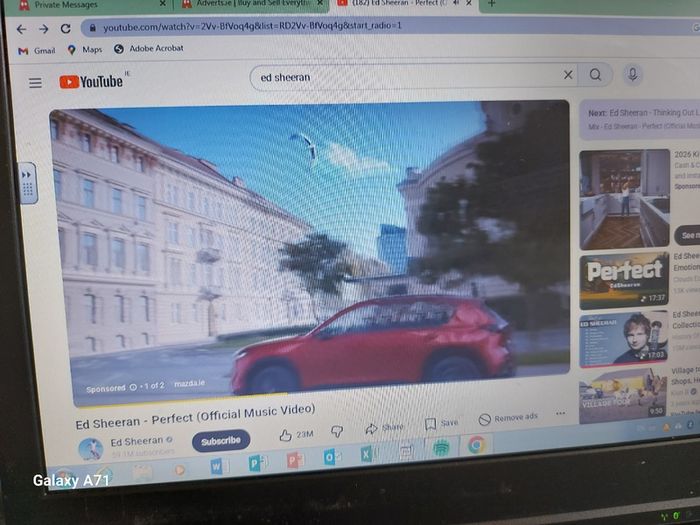Go to the YouTube home logo

[x=91, y=81]
